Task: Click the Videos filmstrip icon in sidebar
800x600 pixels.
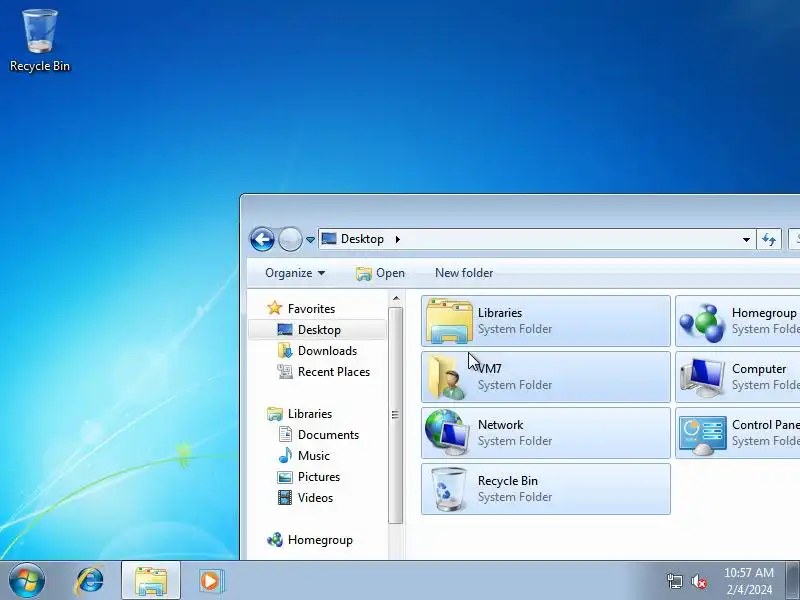Action: (285, 497)
